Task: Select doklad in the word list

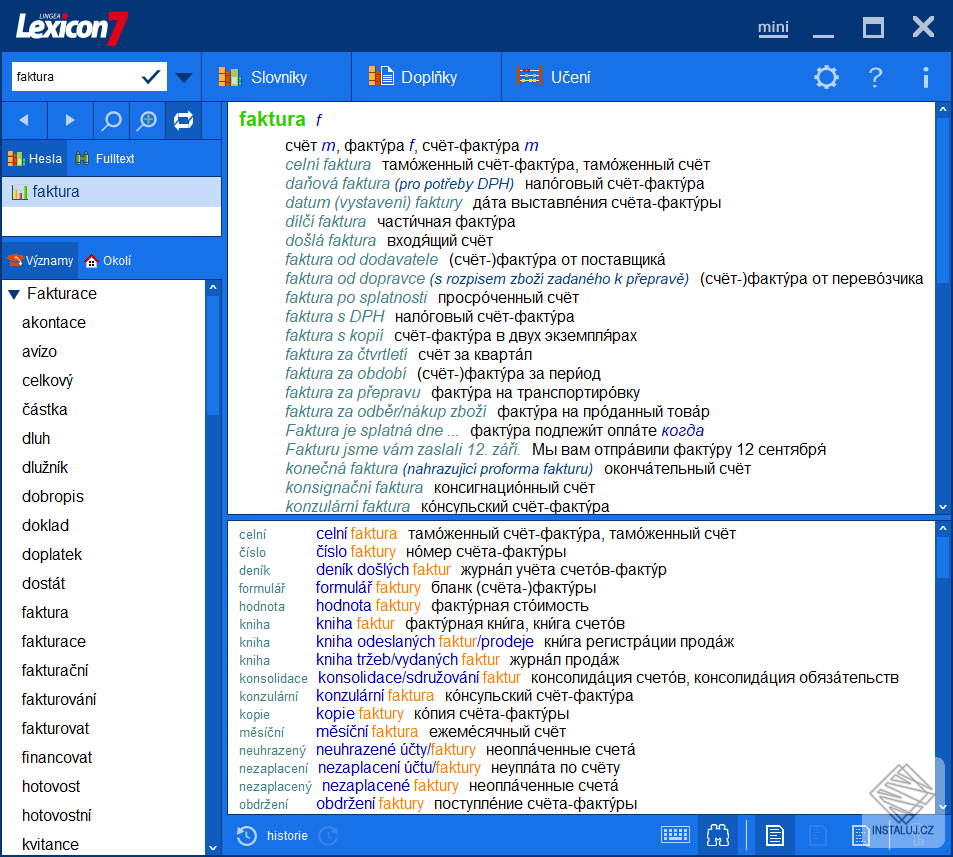Action: pyautogui.click(x=46, y=526)
